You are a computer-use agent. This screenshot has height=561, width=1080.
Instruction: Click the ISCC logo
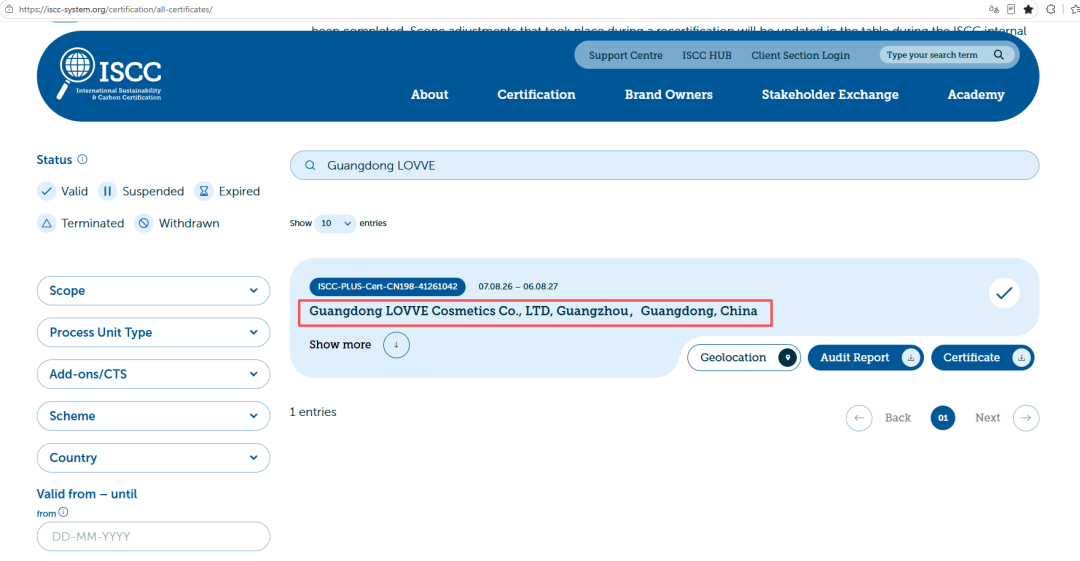click(x=110, y=74)
